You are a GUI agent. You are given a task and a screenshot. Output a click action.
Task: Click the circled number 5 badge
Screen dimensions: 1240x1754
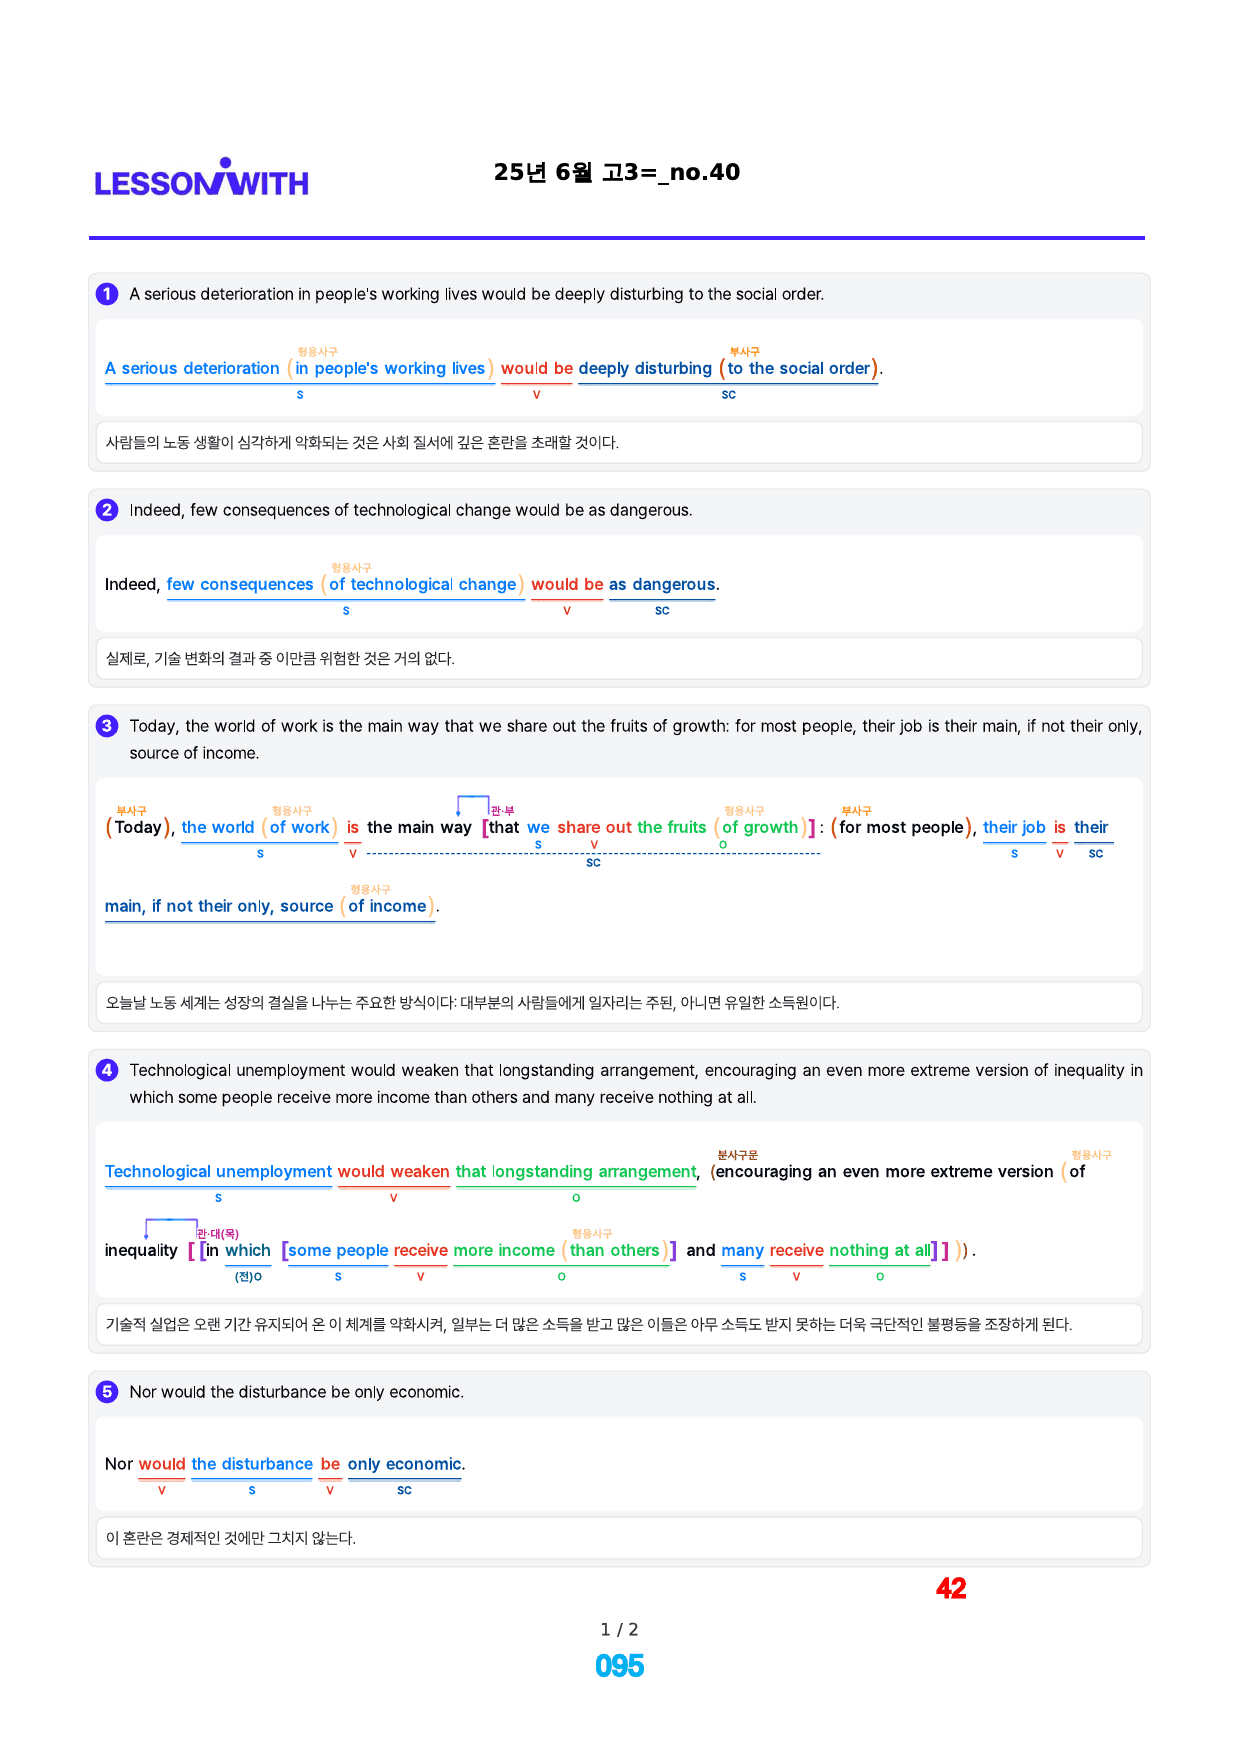(107, 1392)
